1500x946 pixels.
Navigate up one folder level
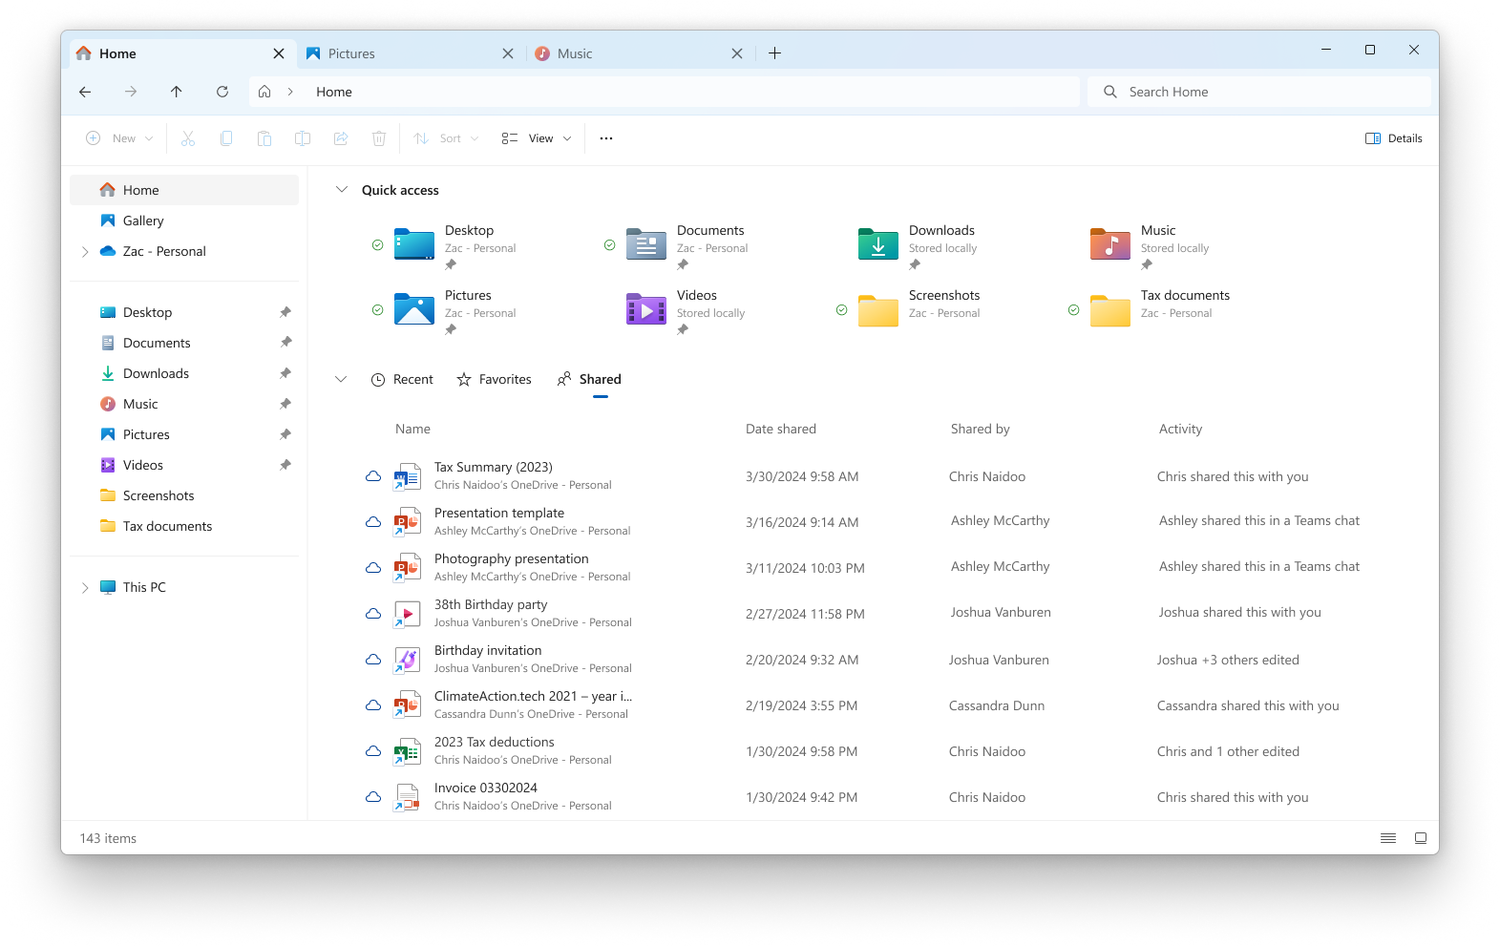point(176,92)
